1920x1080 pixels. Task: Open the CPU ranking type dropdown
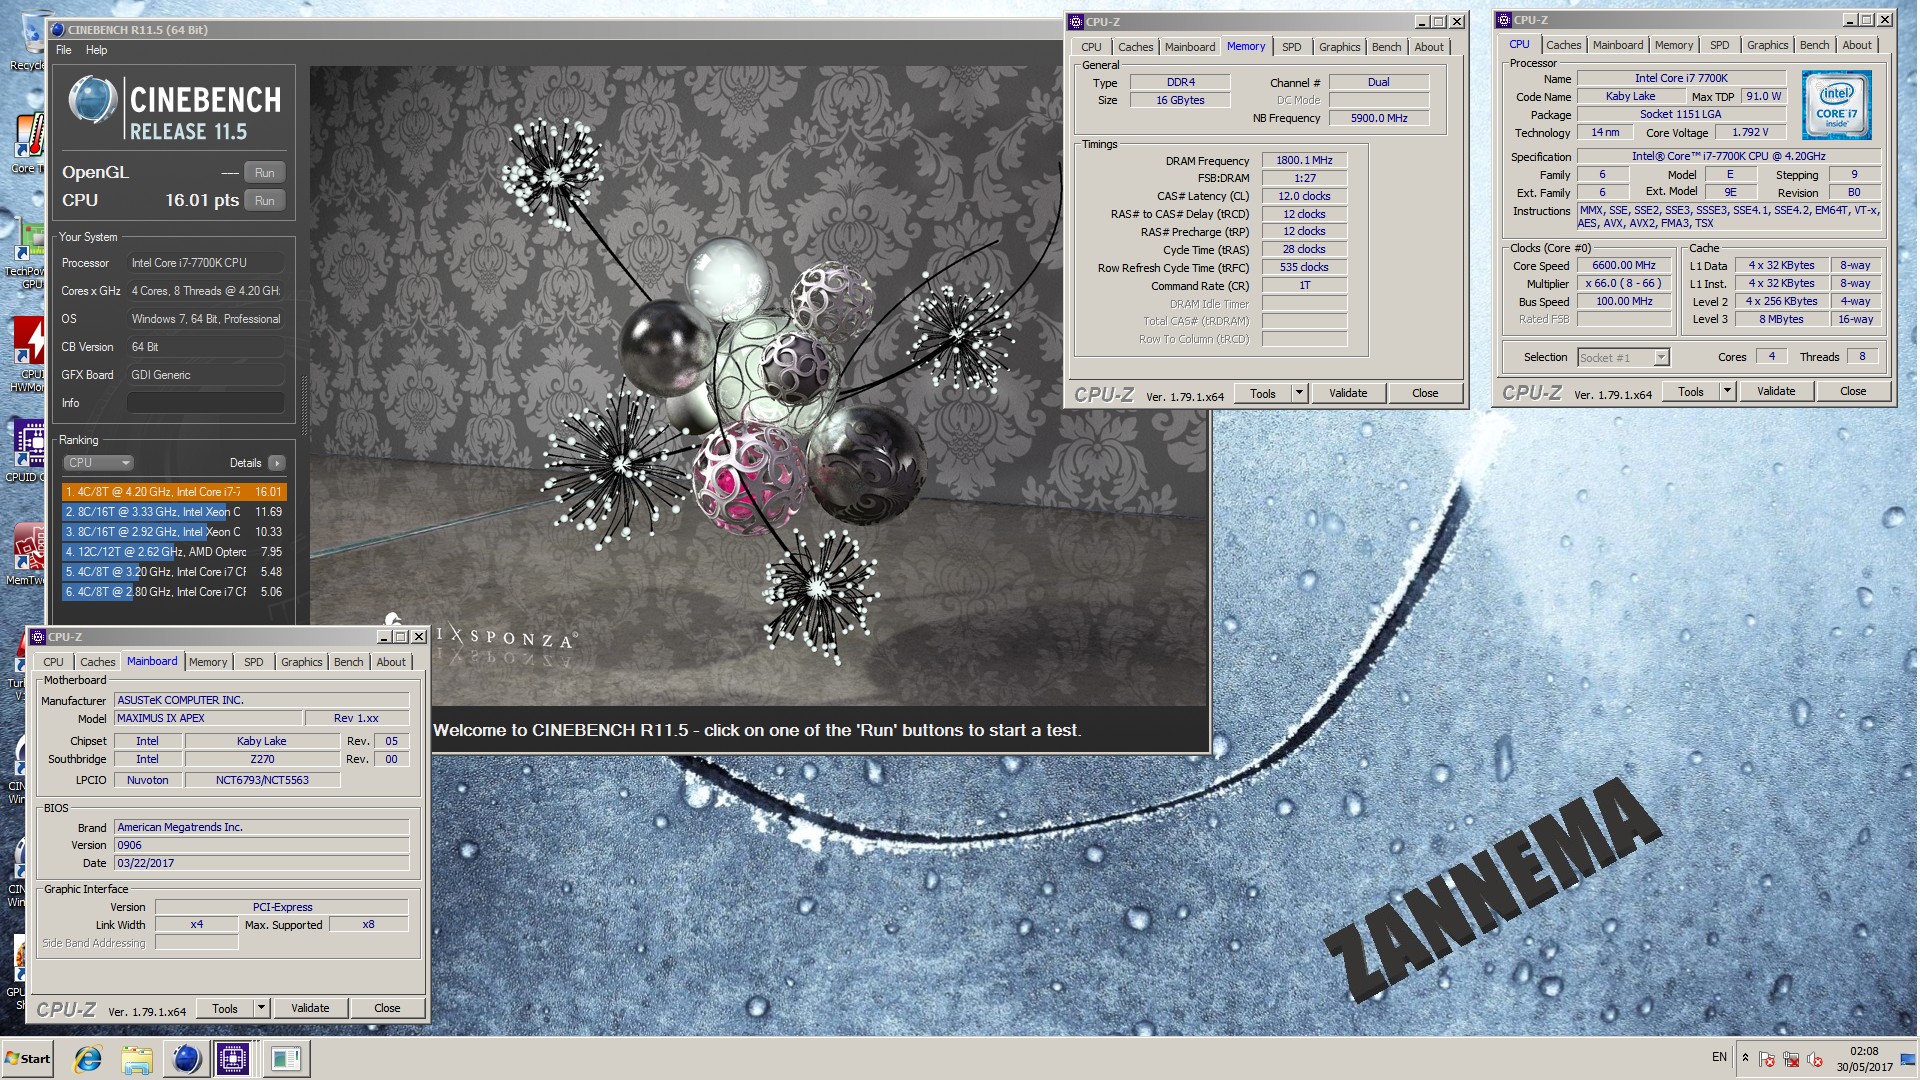[x=98, y=463]
